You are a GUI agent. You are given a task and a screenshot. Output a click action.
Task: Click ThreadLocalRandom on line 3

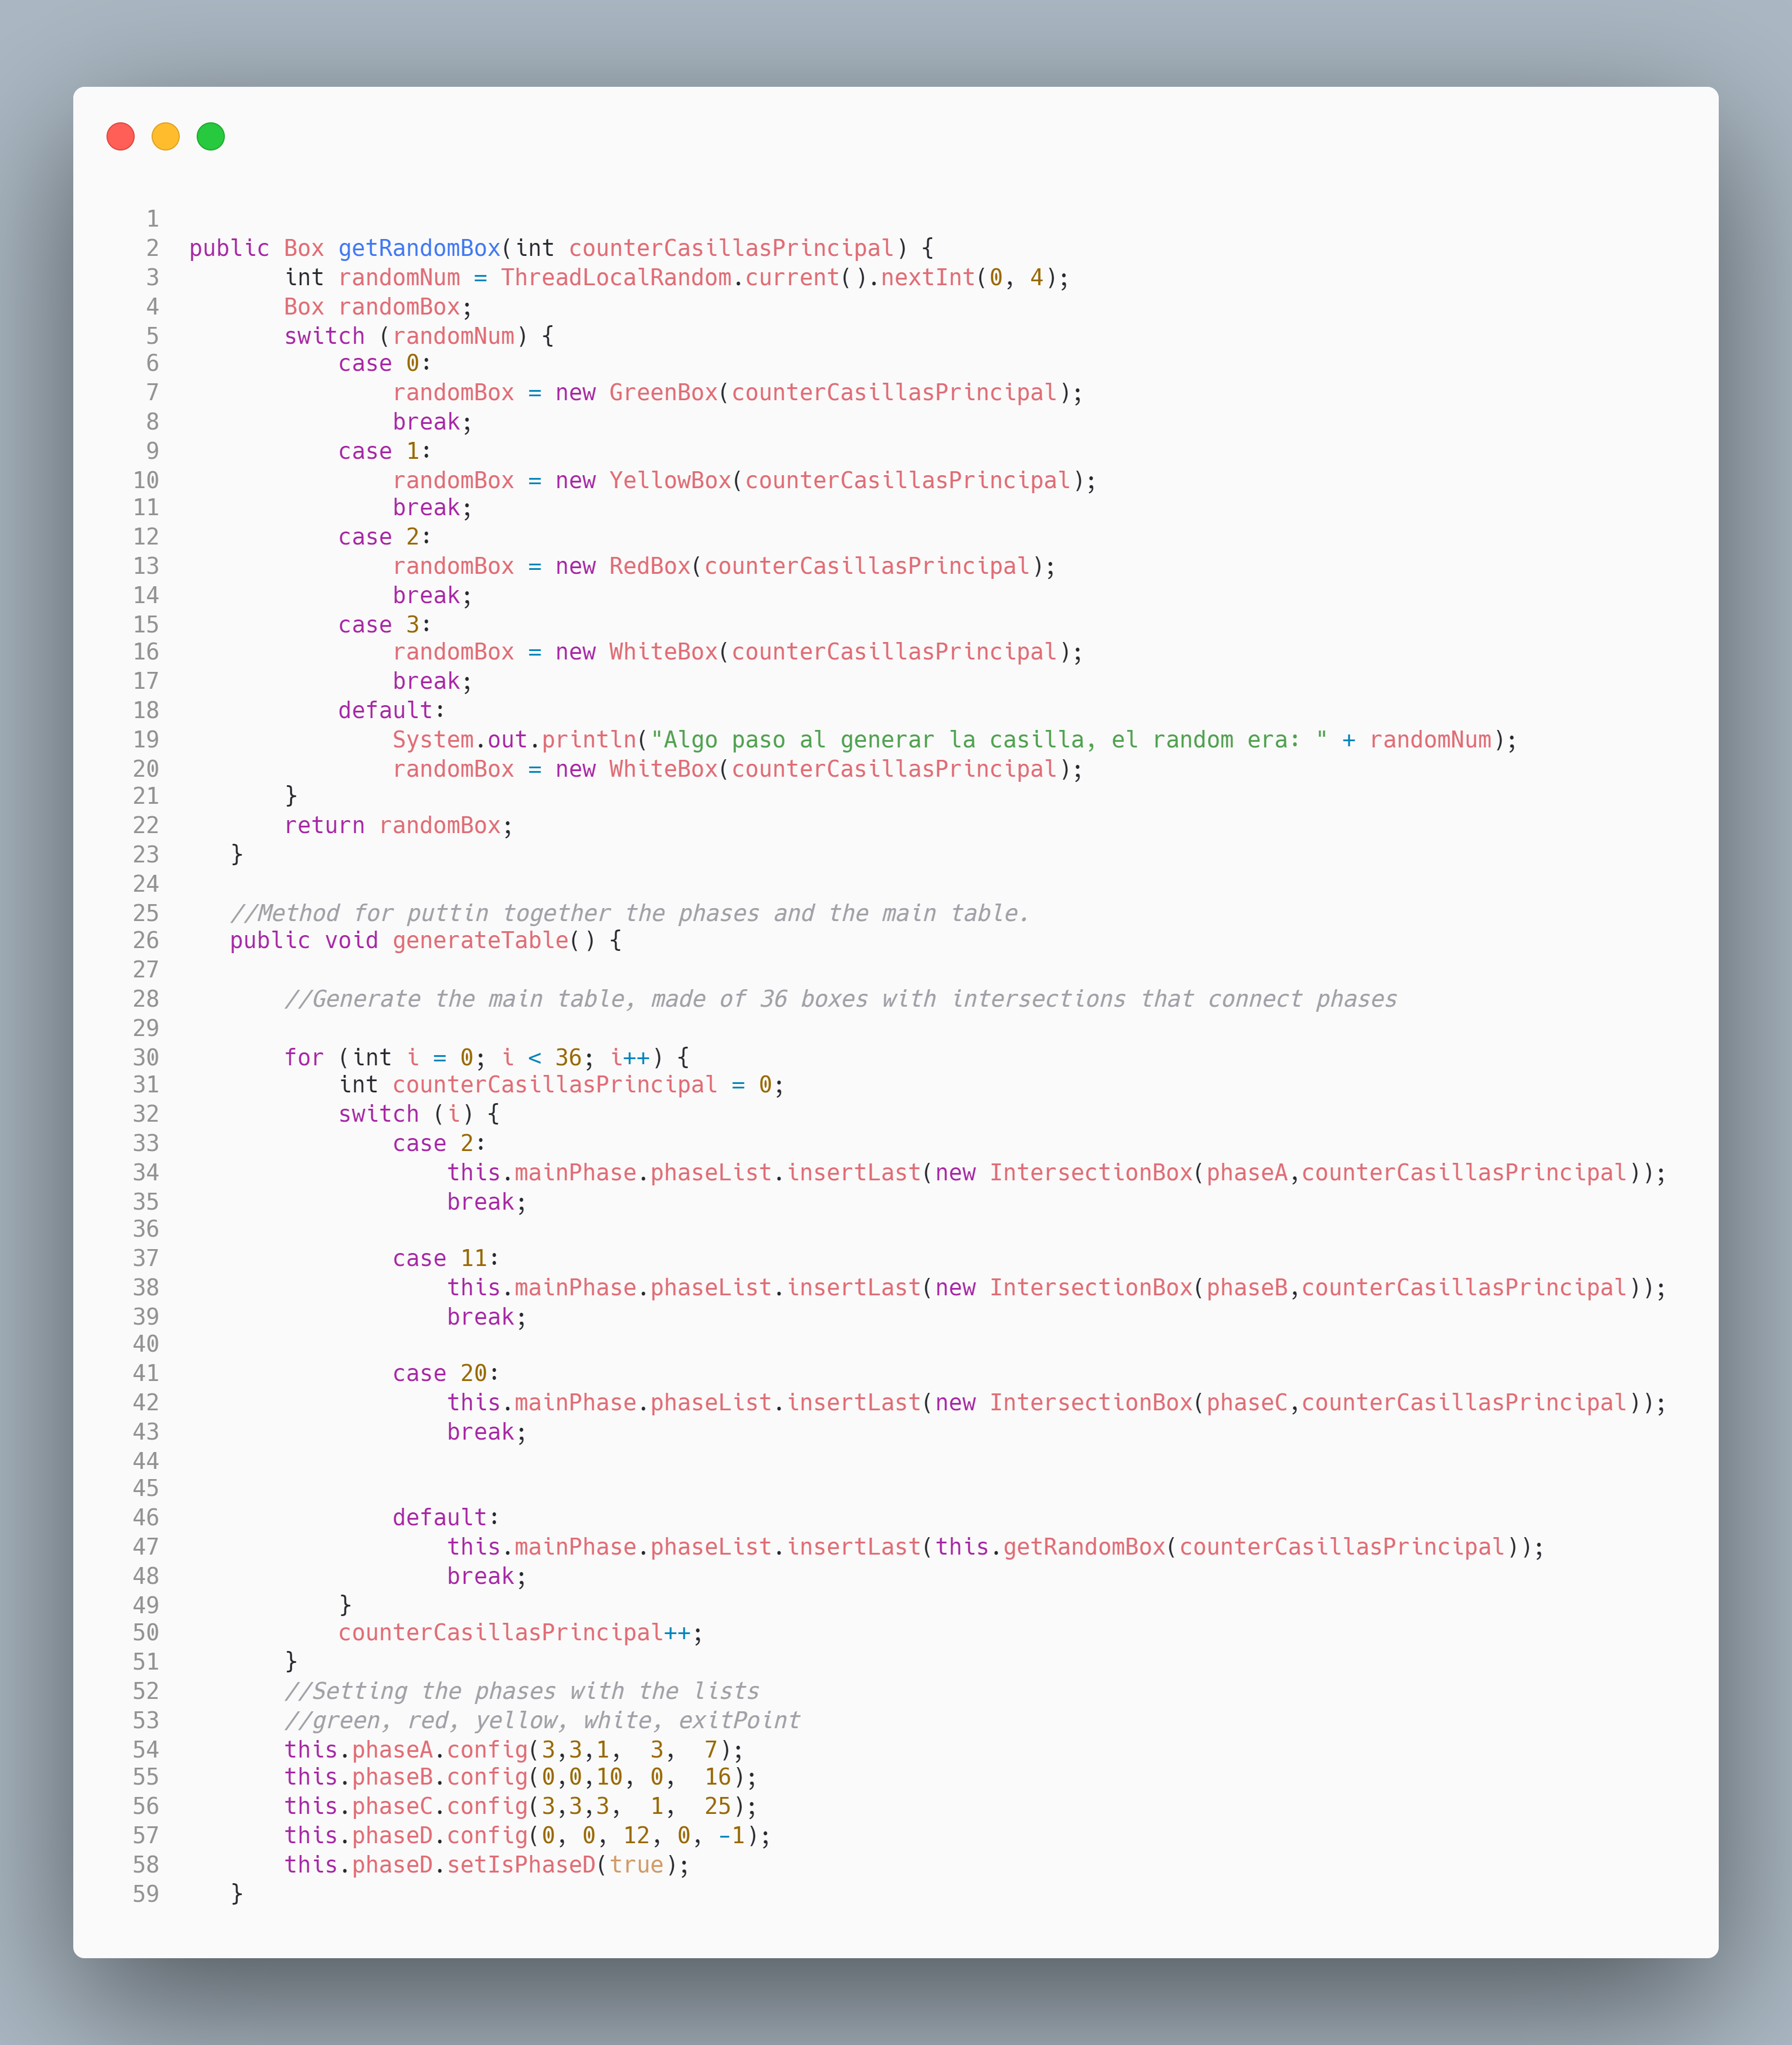pos(615,277)
